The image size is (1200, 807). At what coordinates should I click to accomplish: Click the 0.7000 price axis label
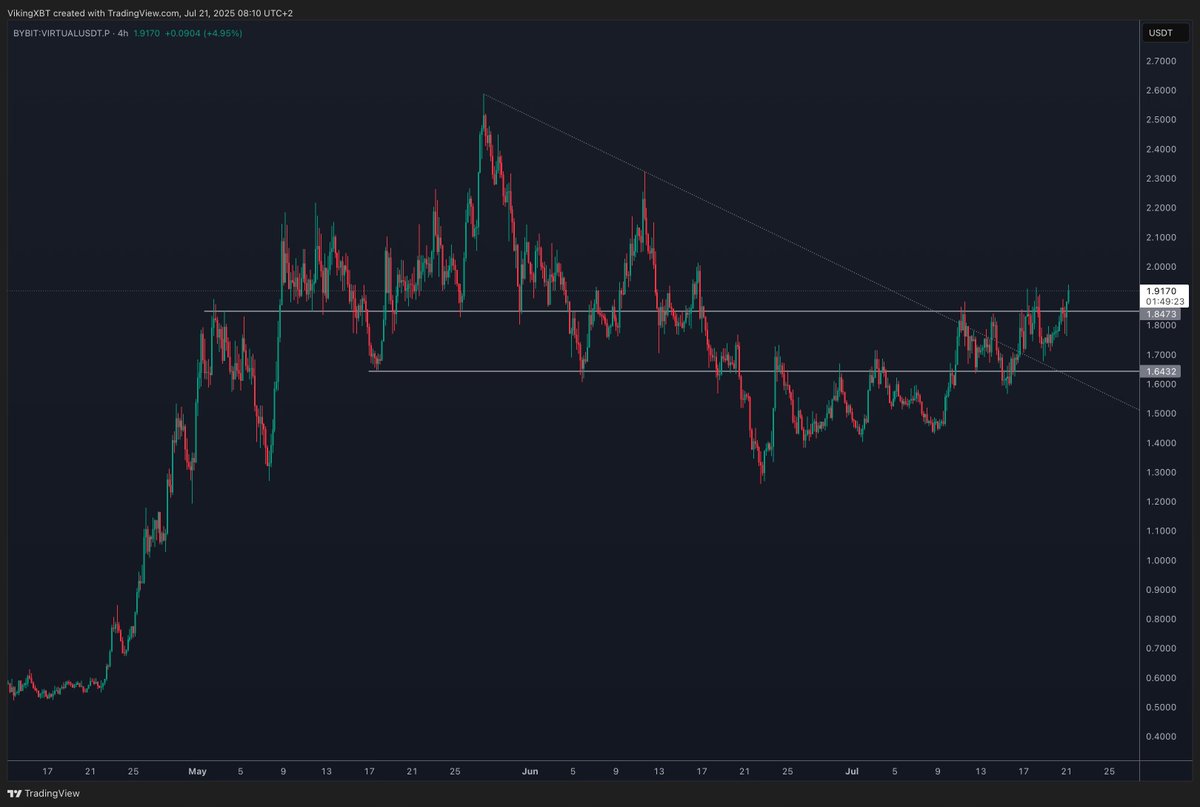point(1160,649)
